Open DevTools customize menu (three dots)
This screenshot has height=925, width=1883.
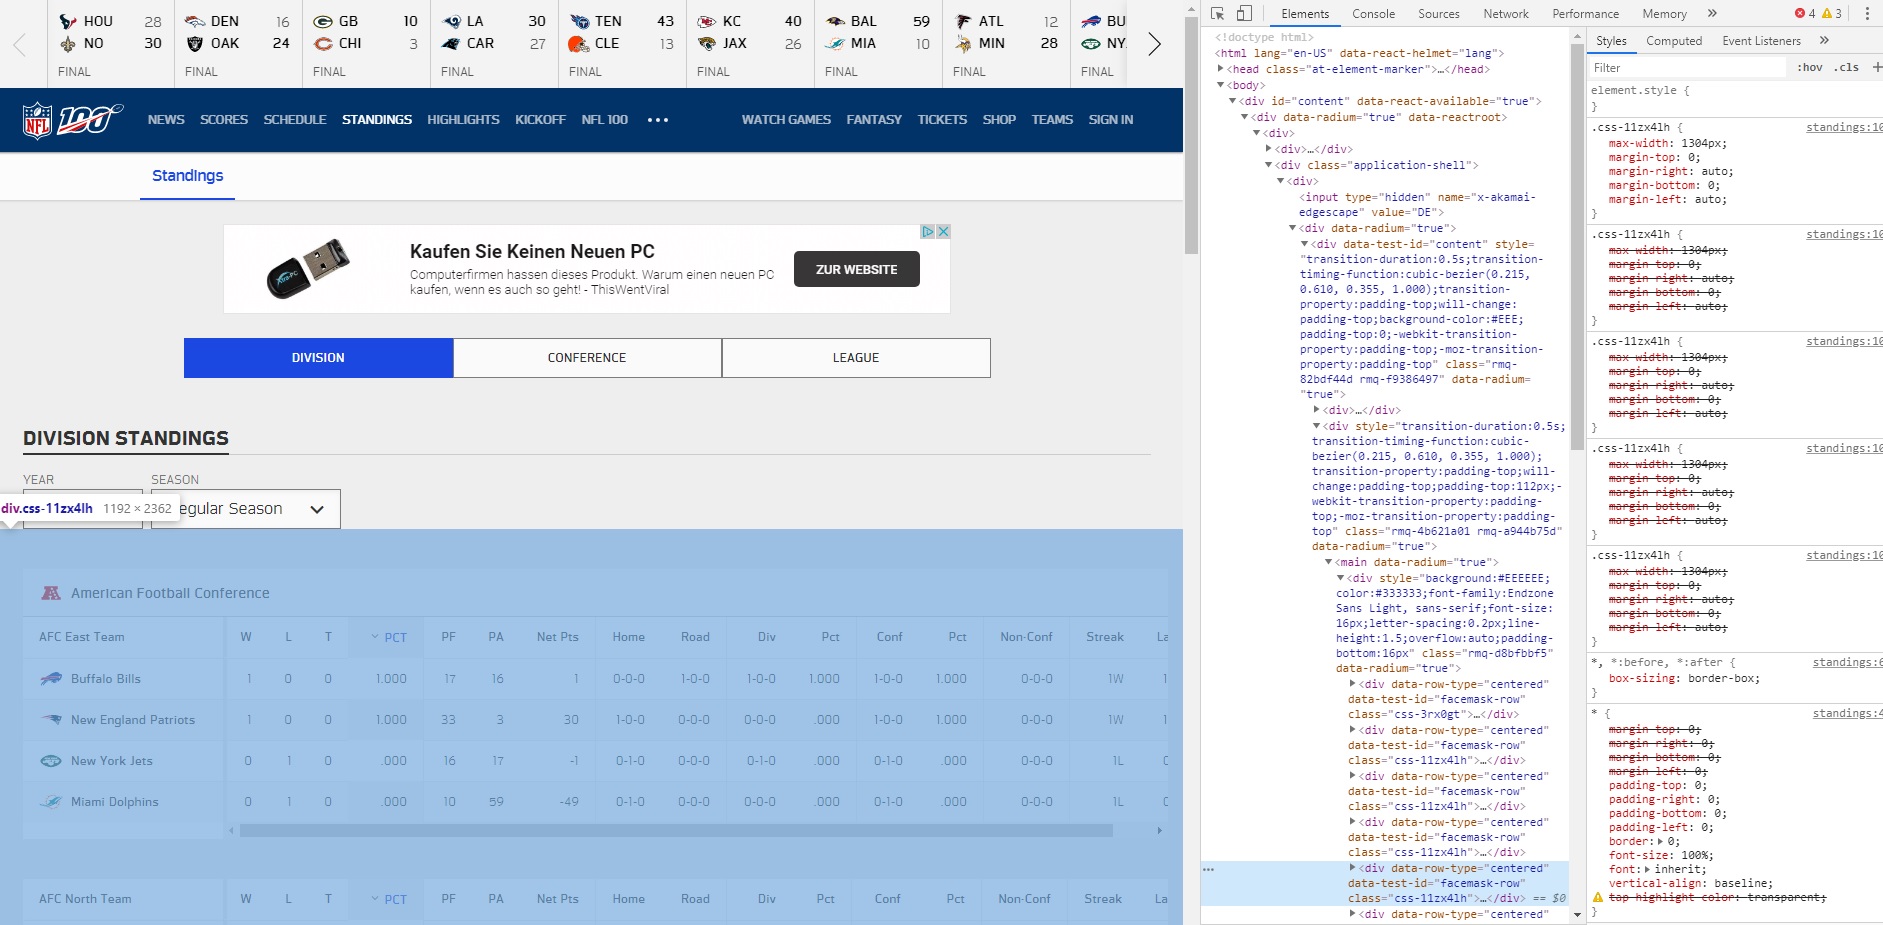(1867, 14)
